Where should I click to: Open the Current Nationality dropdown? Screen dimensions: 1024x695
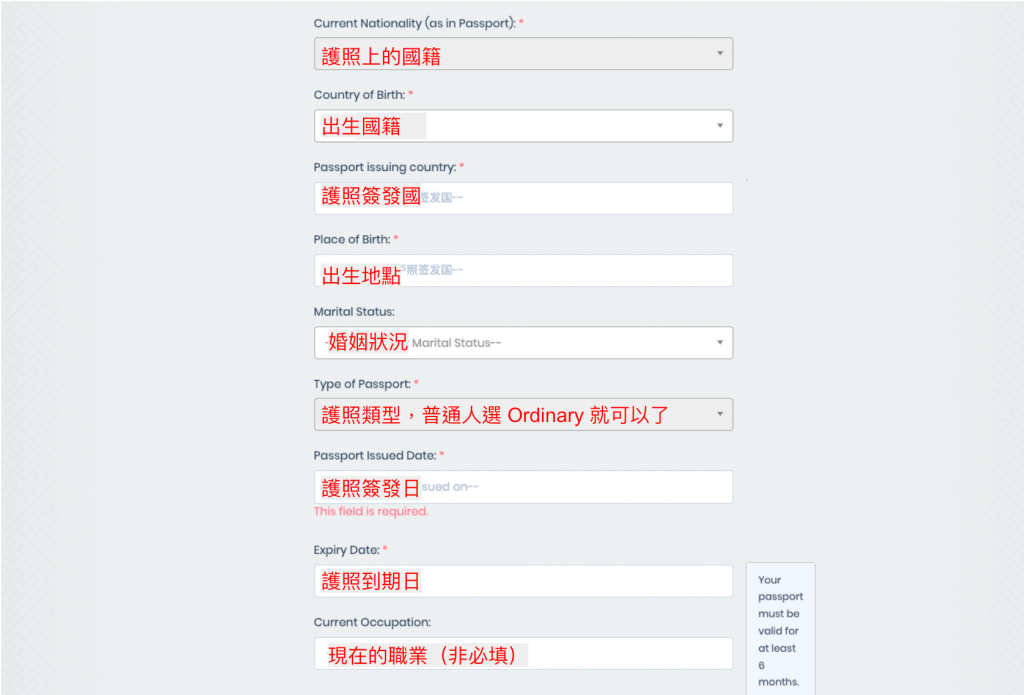(523, 54)
